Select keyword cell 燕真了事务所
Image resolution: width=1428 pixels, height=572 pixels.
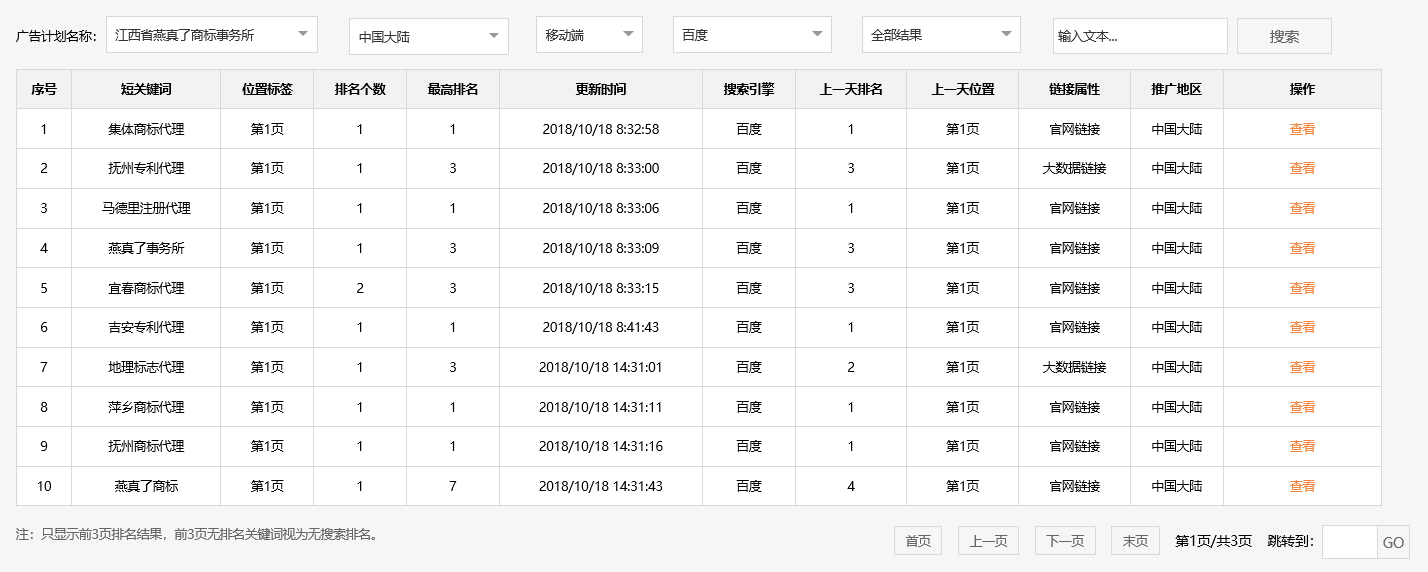(x=146, y=248)
